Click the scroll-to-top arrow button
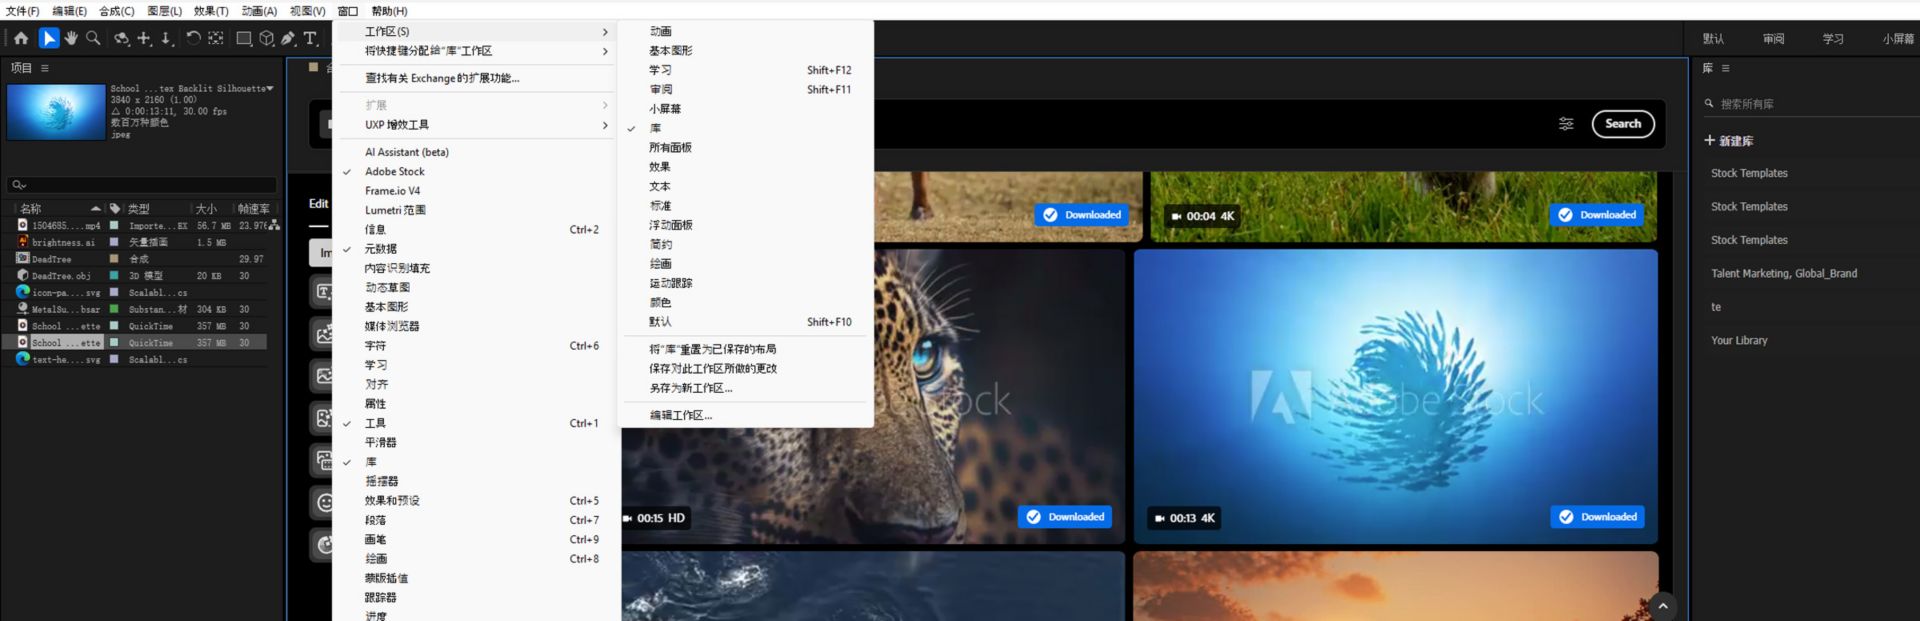This screenshot has height=621, width=1920. [1663, 606]
